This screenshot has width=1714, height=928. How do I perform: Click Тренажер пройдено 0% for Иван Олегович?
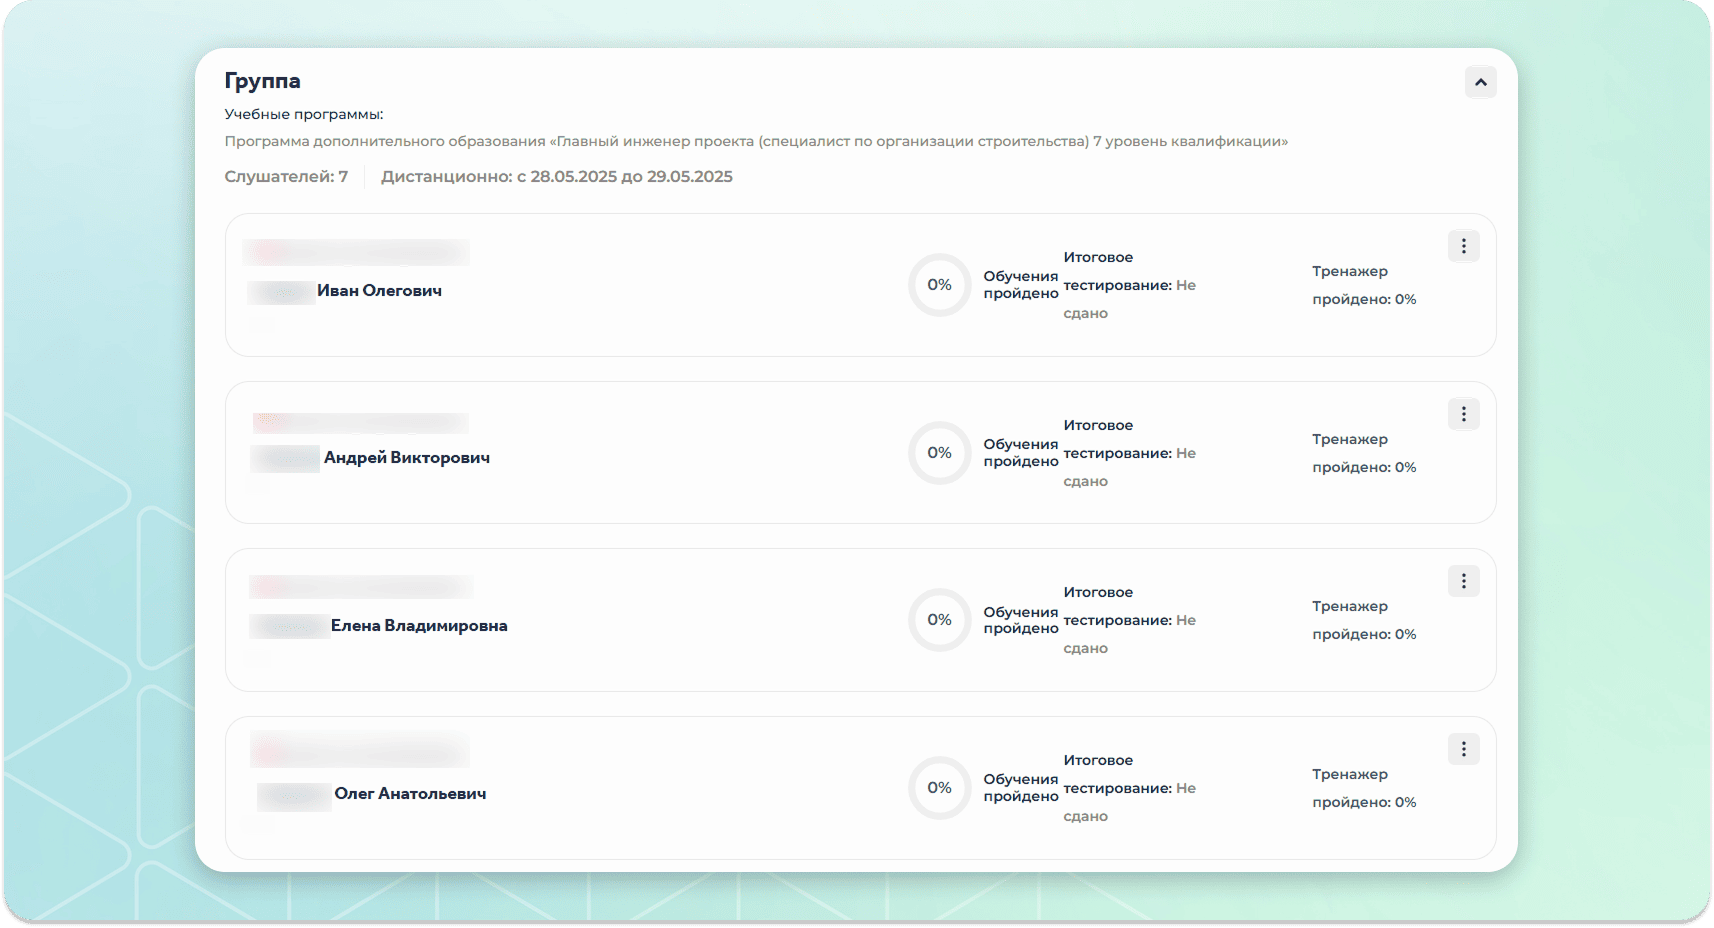(x=1364, y=285)
